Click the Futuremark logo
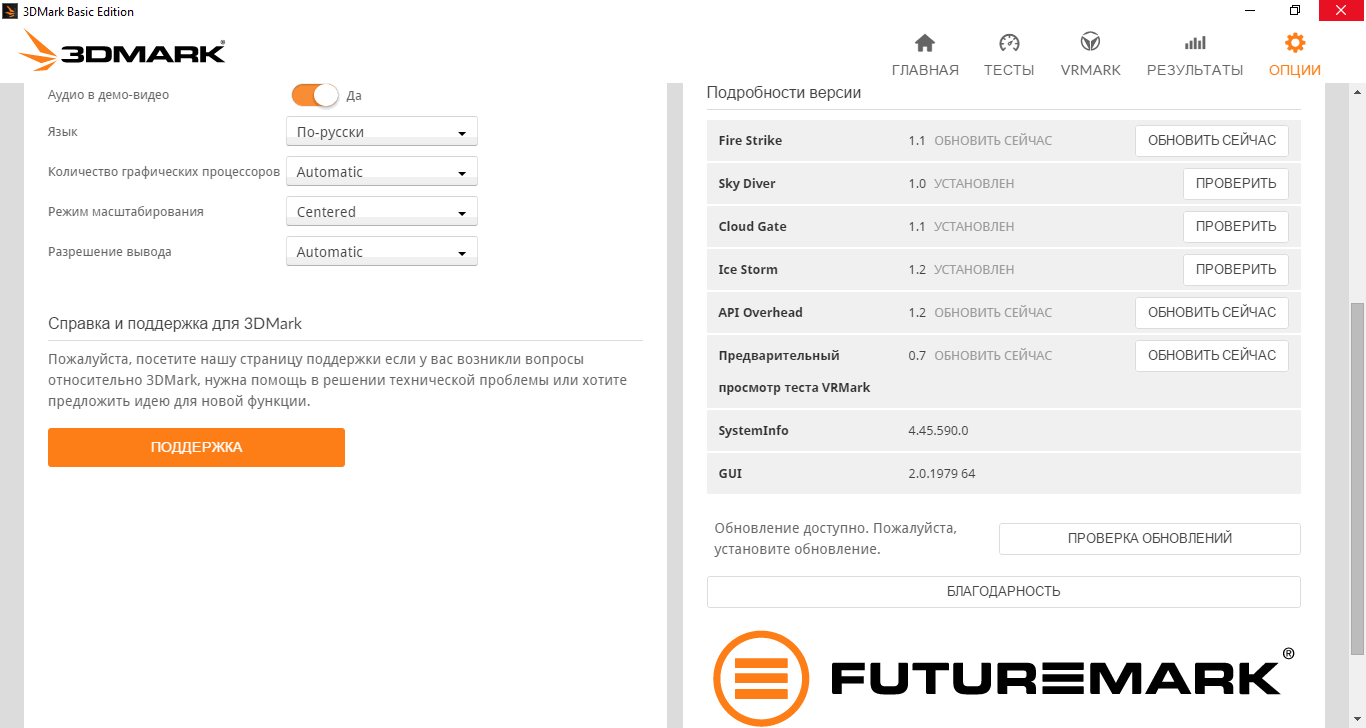1366x728 pixels. [x=1004, y=678]
